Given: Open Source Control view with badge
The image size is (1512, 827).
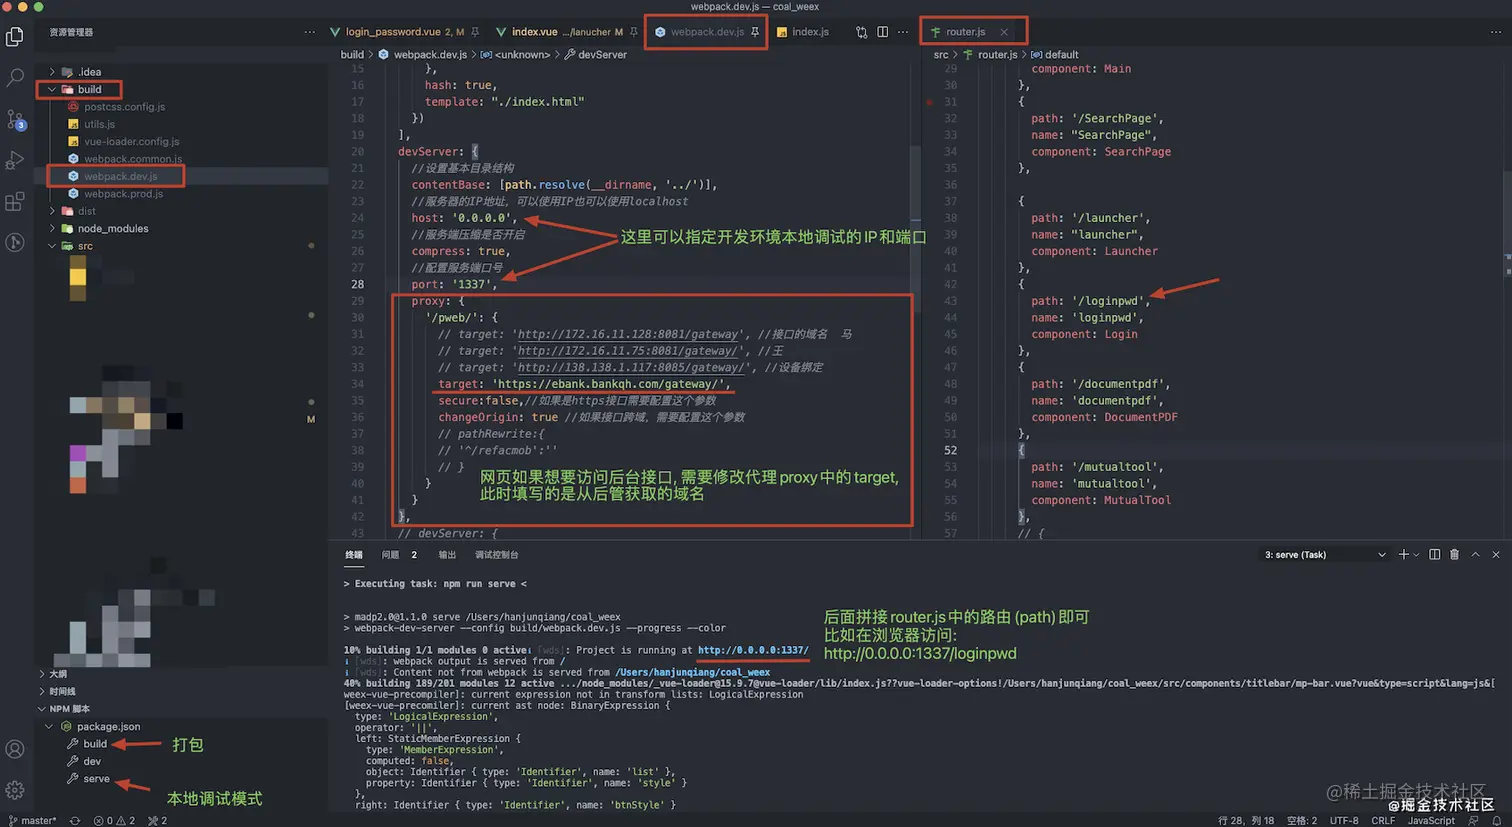Looking at the screenshot, I should pyautogui.click(x=15, y=119).
